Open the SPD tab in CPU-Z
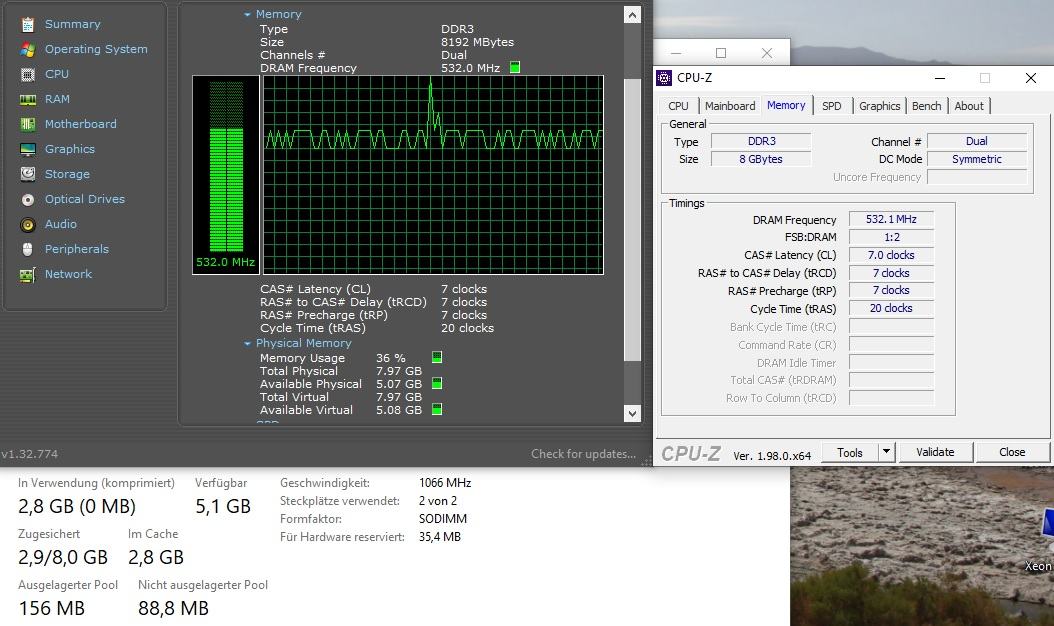Viewport: 1054px width, 626px height. (832, 106)
